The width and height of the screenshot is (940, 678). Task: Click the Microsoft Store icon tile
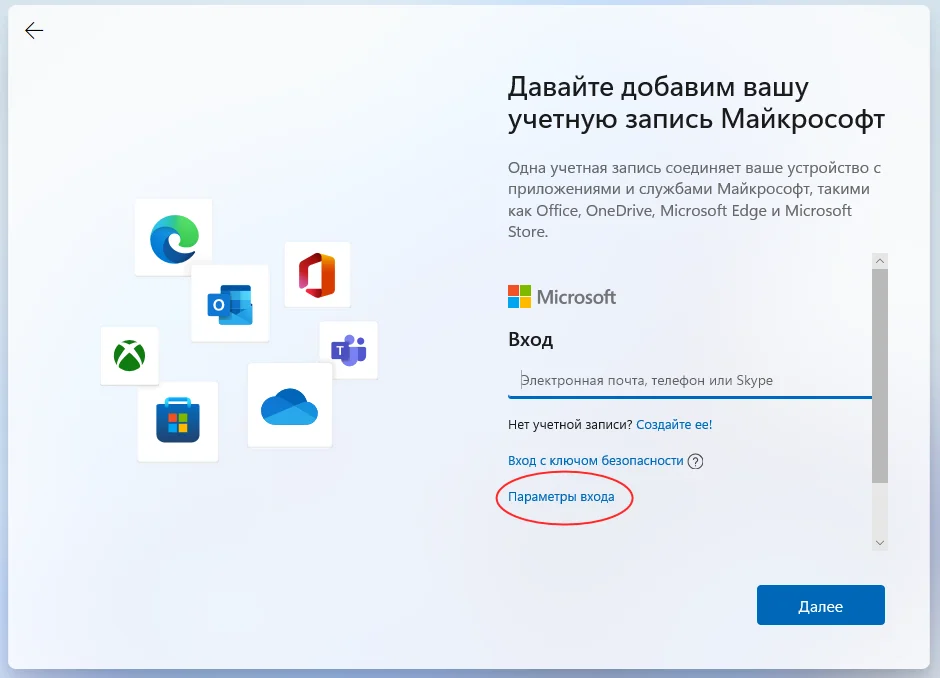177,421
